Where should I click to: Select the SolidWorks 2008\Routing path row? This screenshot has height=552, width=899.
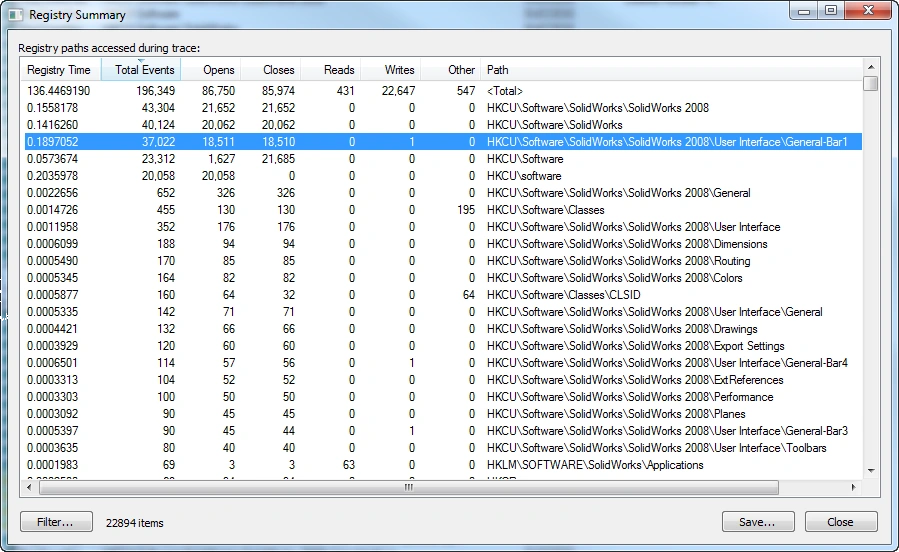point(443,261)
